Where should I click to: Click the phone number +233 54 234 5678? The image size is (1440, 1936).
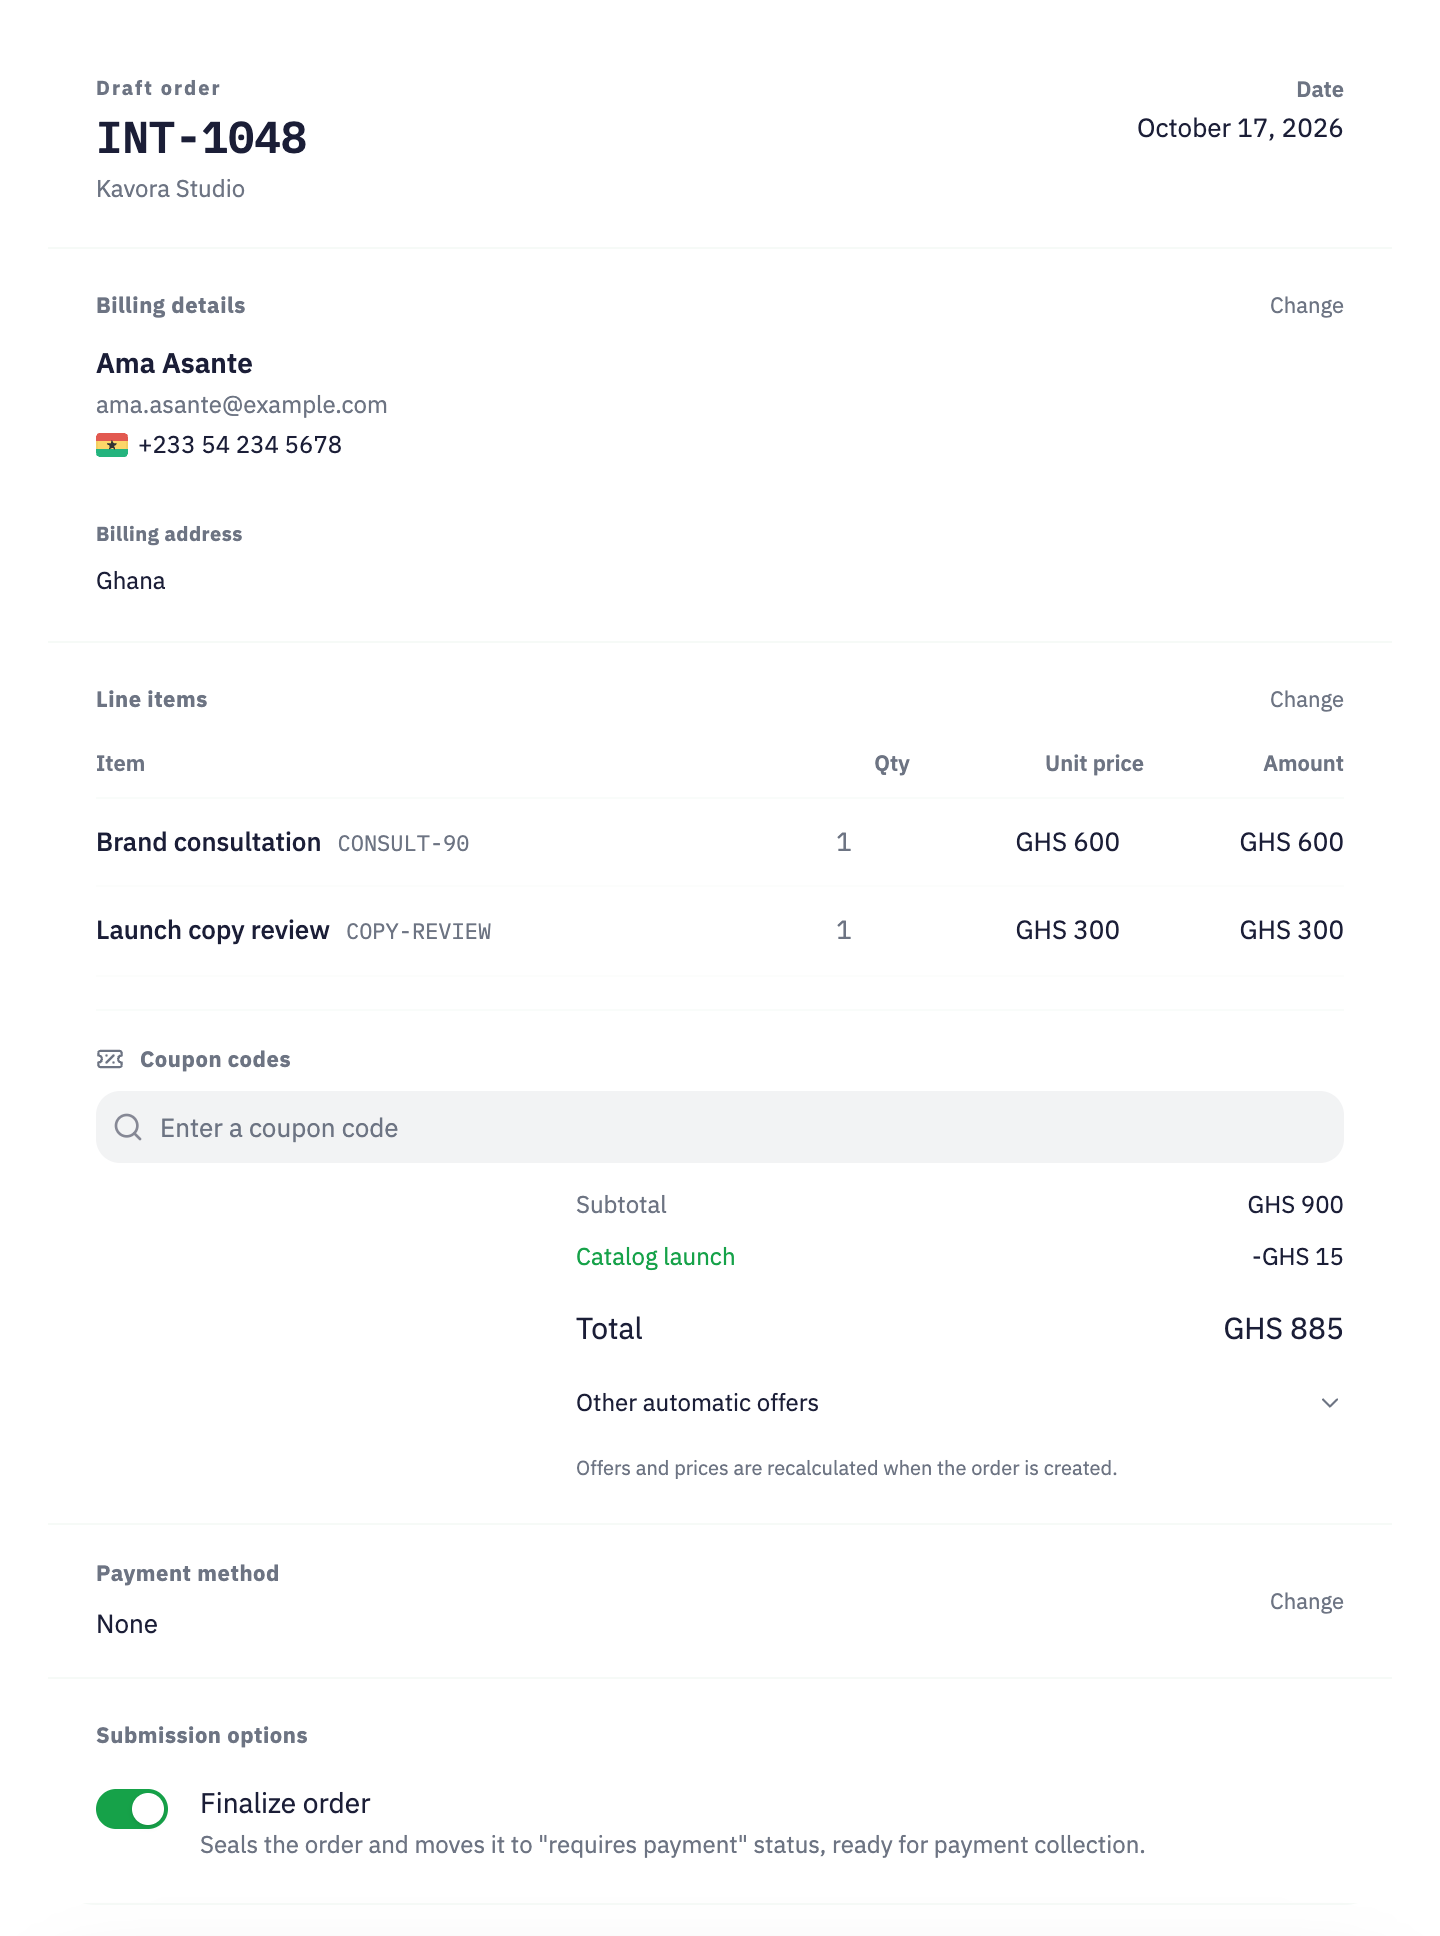[240, 445]
